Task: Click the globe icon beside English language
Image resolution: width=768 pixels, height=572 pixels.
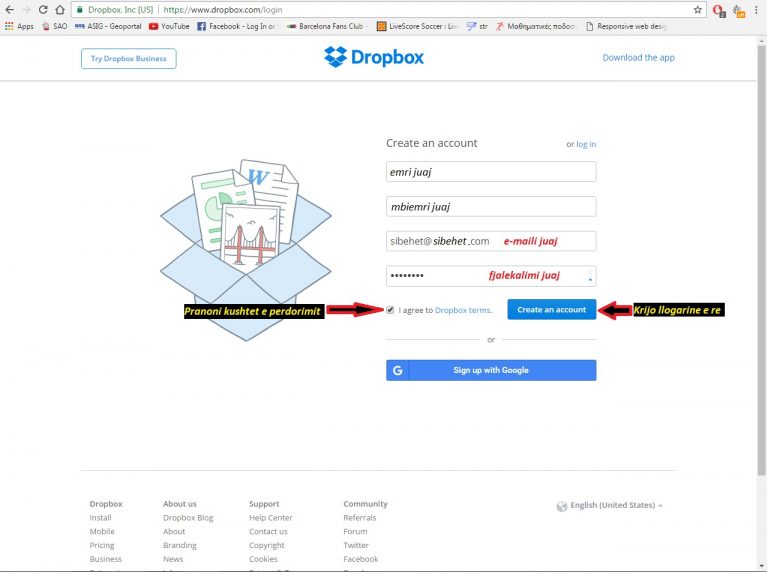Action: click(x=562, y=506)
